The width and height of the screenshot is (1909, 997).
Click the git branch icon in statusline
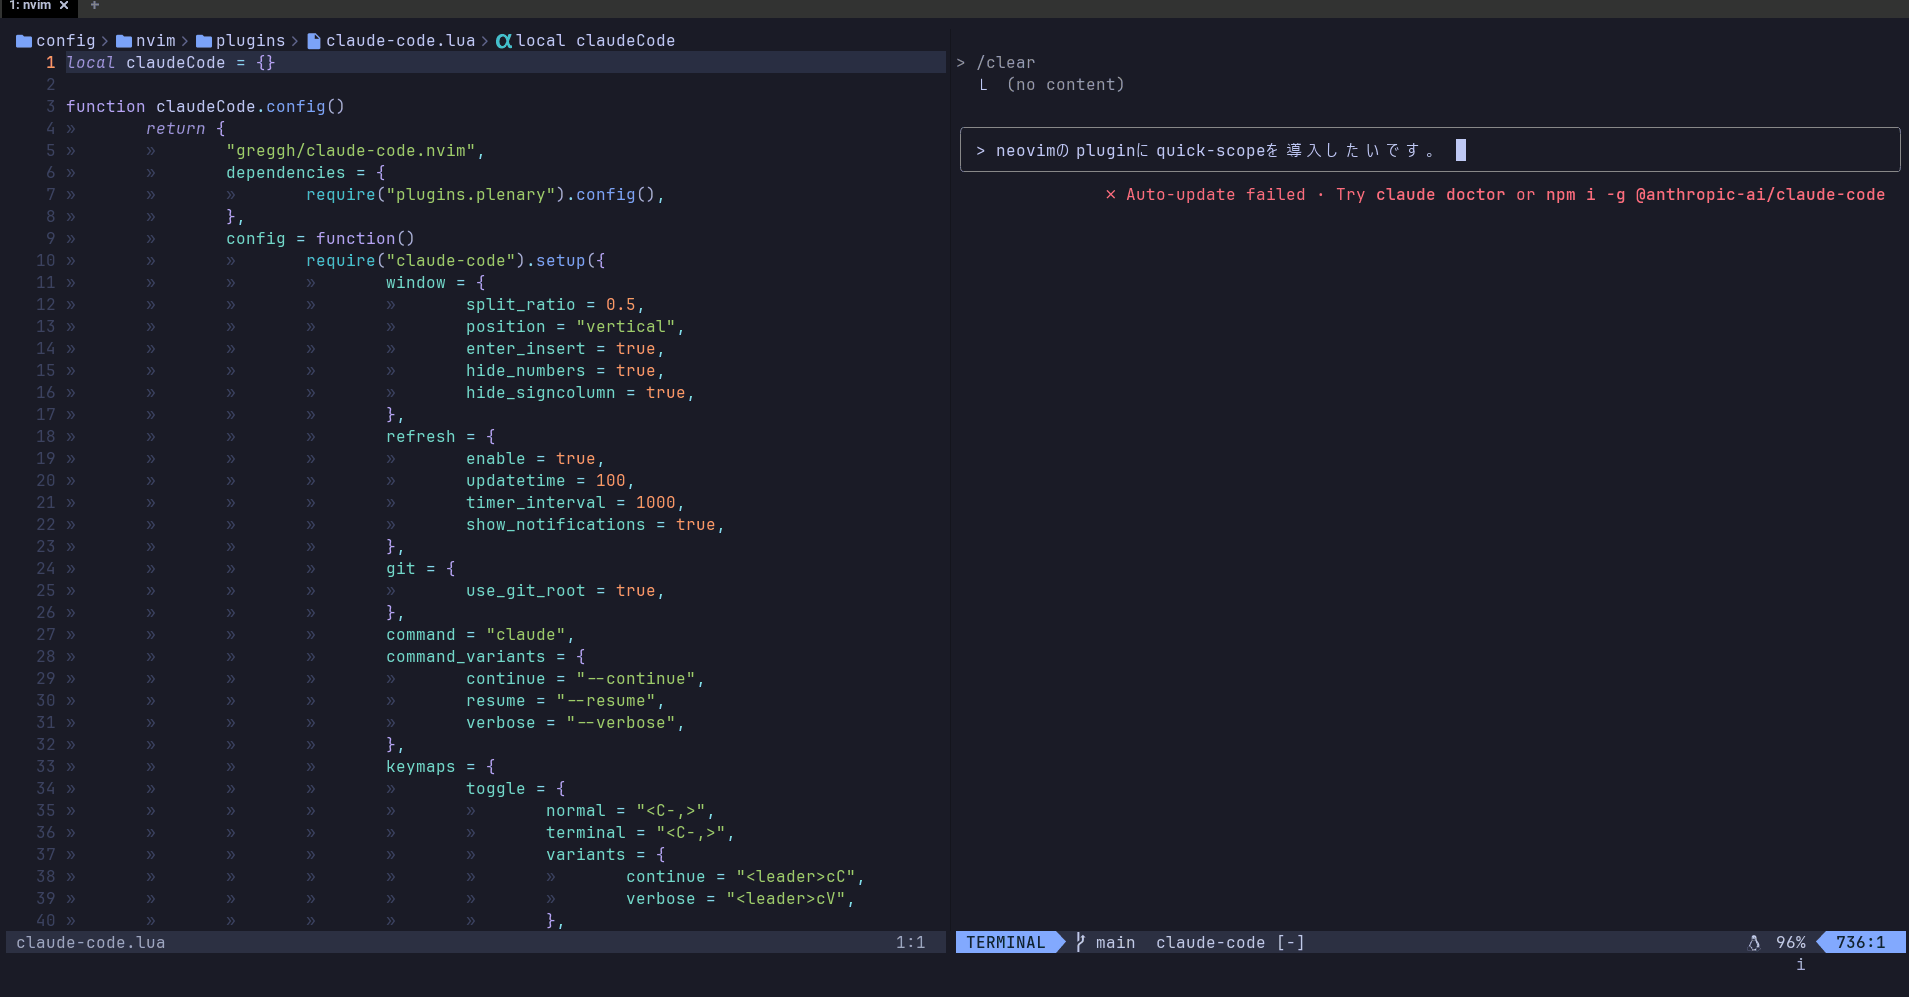[1080, 942]
